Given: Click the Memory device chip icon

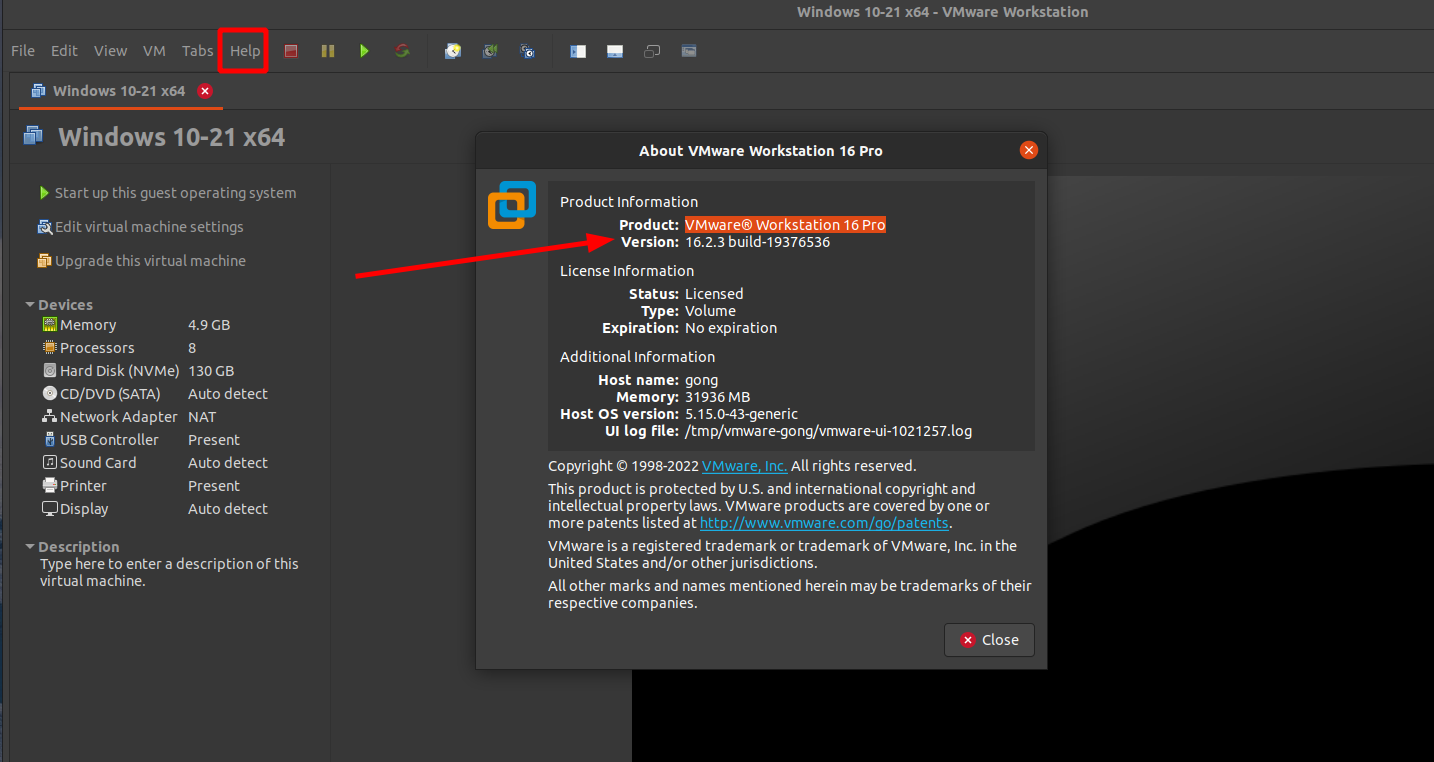Looking at the screenshot, I should point(50,325).
